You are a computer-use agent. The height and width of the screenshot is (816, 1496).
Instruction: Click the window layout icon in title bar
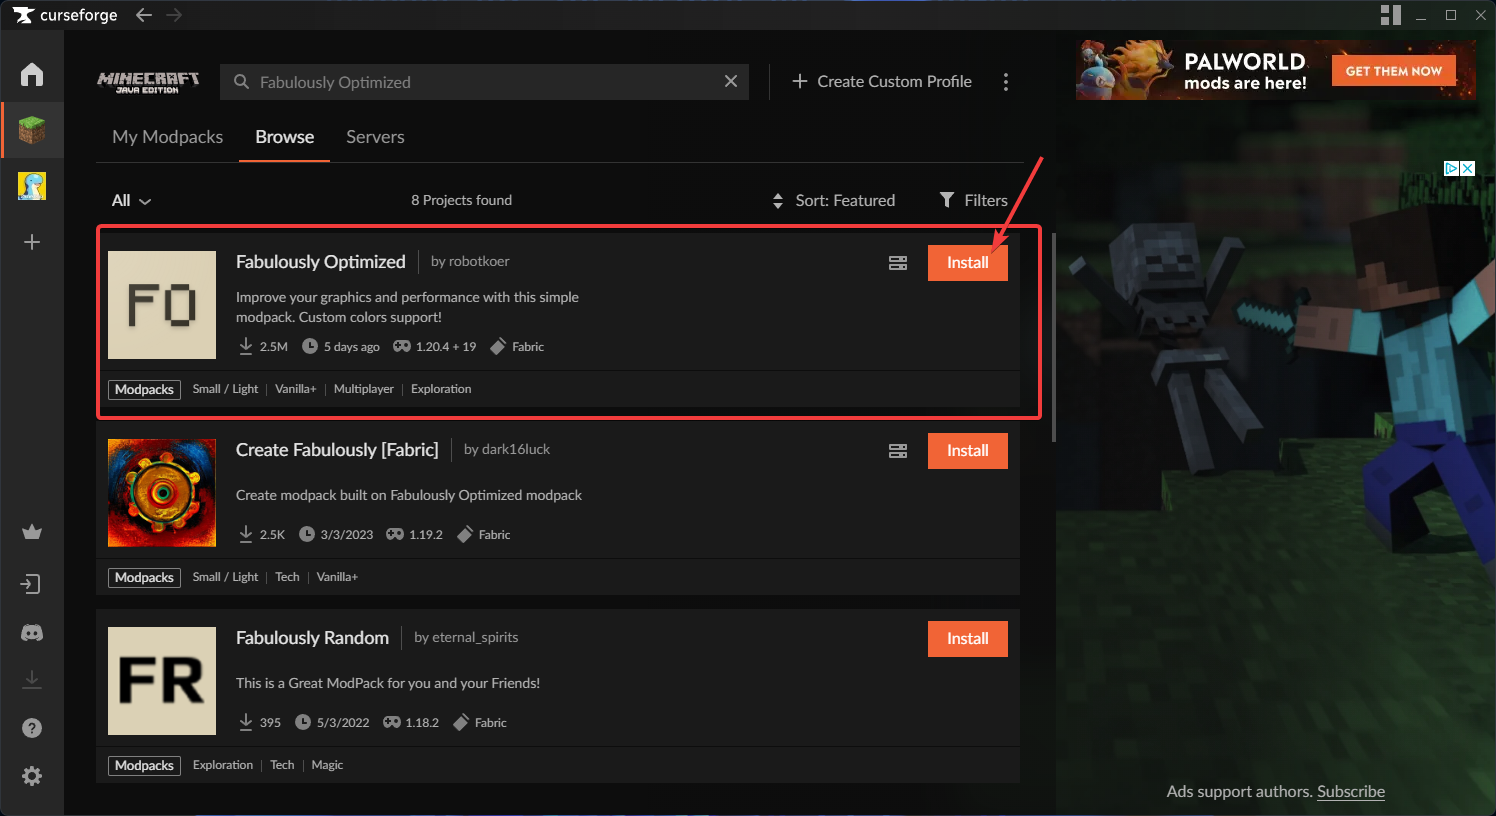point(1390,15)
